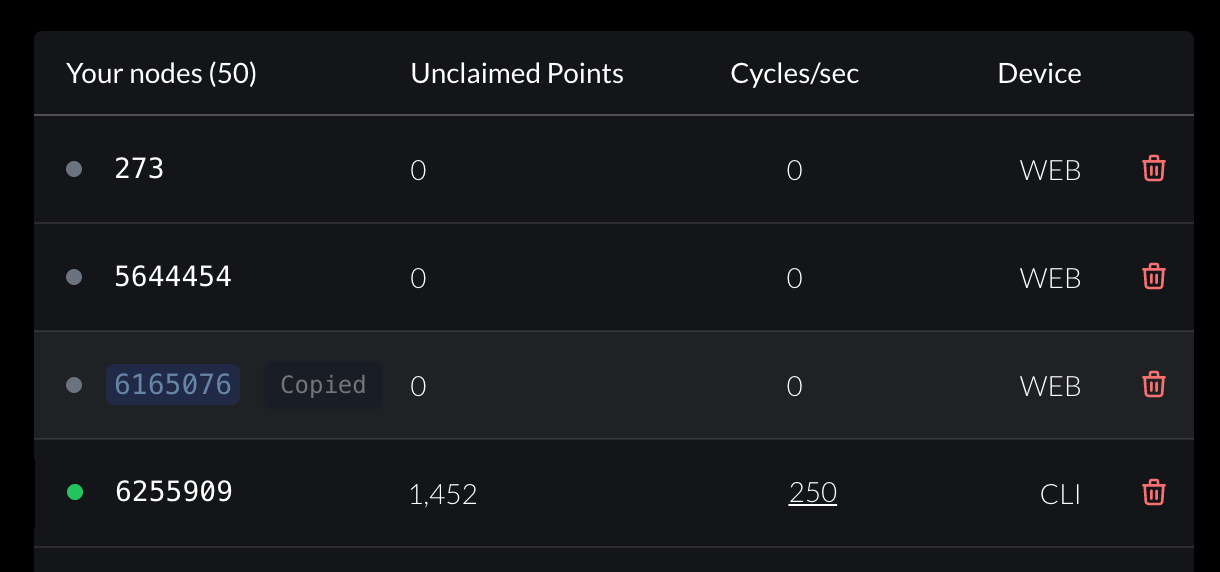Image resolution: width=1220 pixels, height=572 pixels.
Task: Remove node 6165076 via trash icon
Action: click(x=1154, y=385)
